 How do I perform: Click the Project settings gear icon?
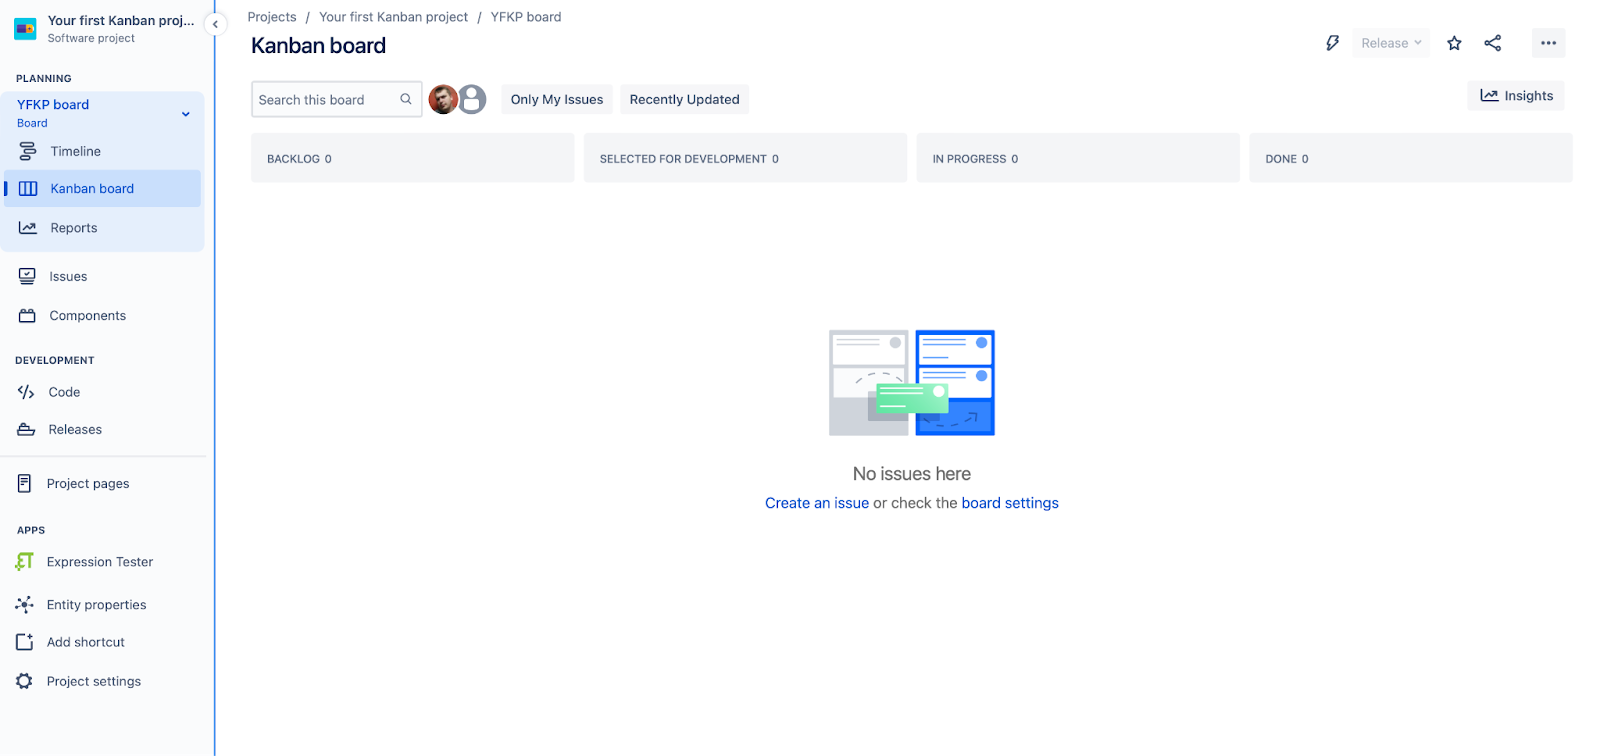point(25,681)
